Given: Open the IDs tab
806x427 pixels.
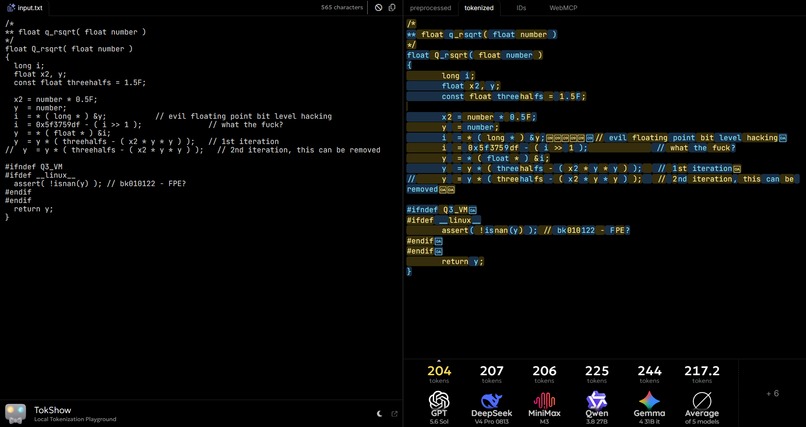Looking at the screenshot, I should click(x=521, y=8).
